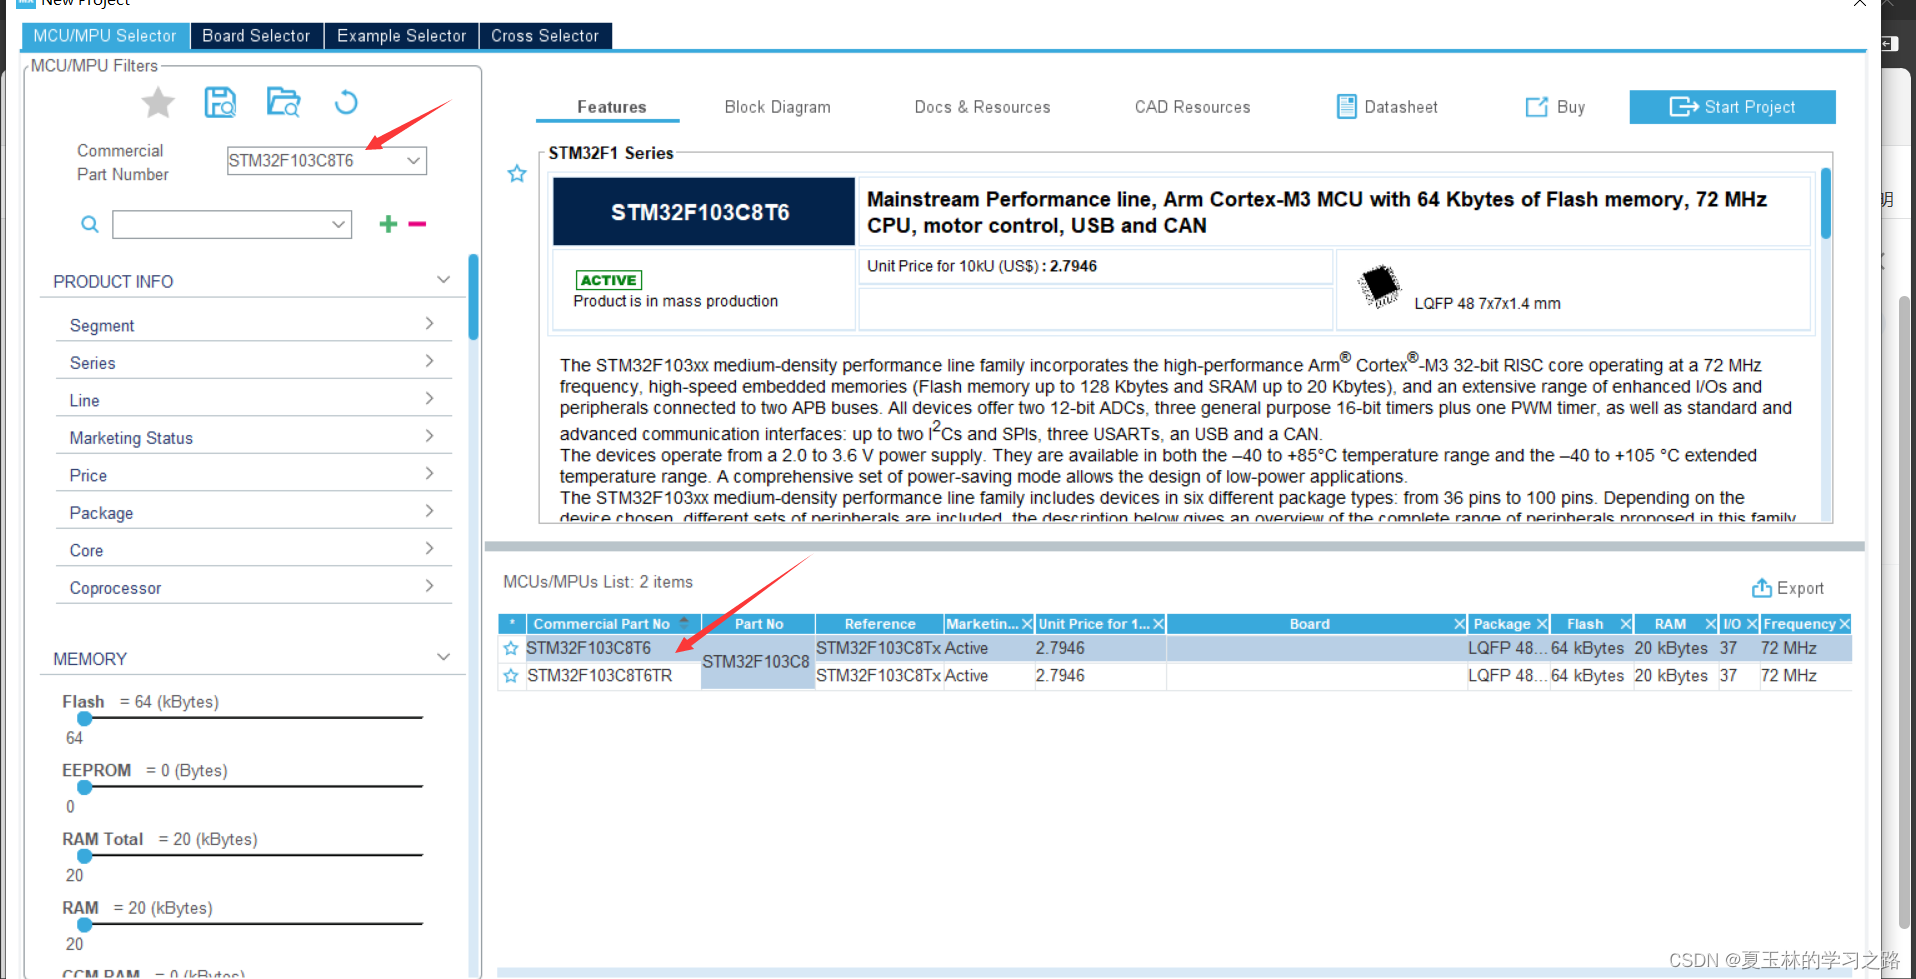
Task: Open the Datasheet document
Action: click(x=1387, y=107)
